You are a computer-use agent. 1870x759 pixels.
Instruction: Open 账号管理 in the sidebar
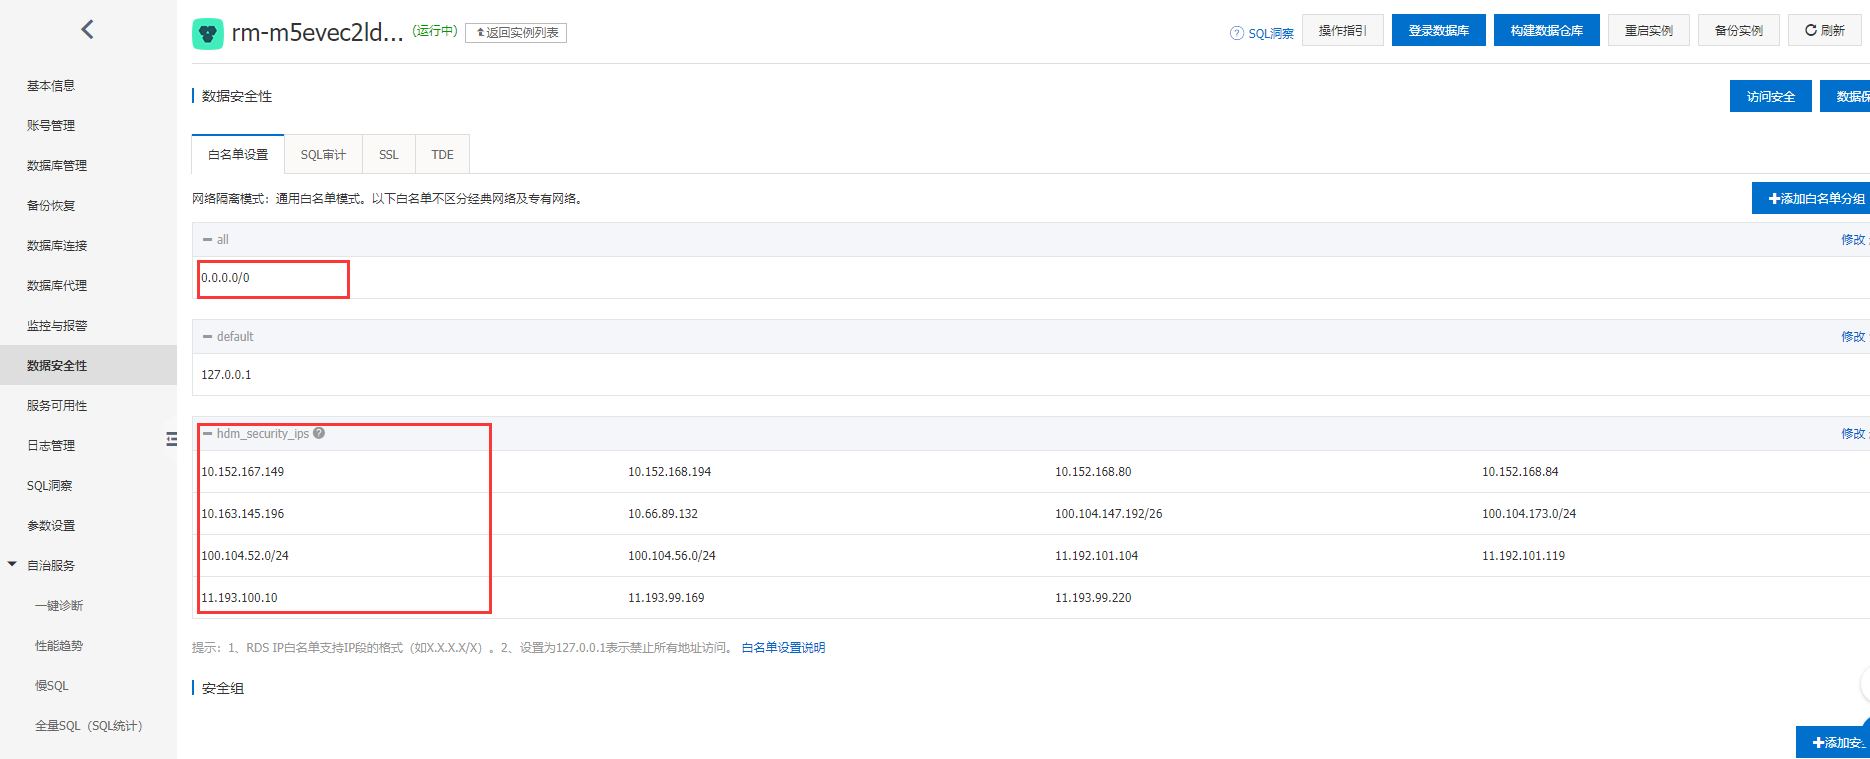[51, 125]
